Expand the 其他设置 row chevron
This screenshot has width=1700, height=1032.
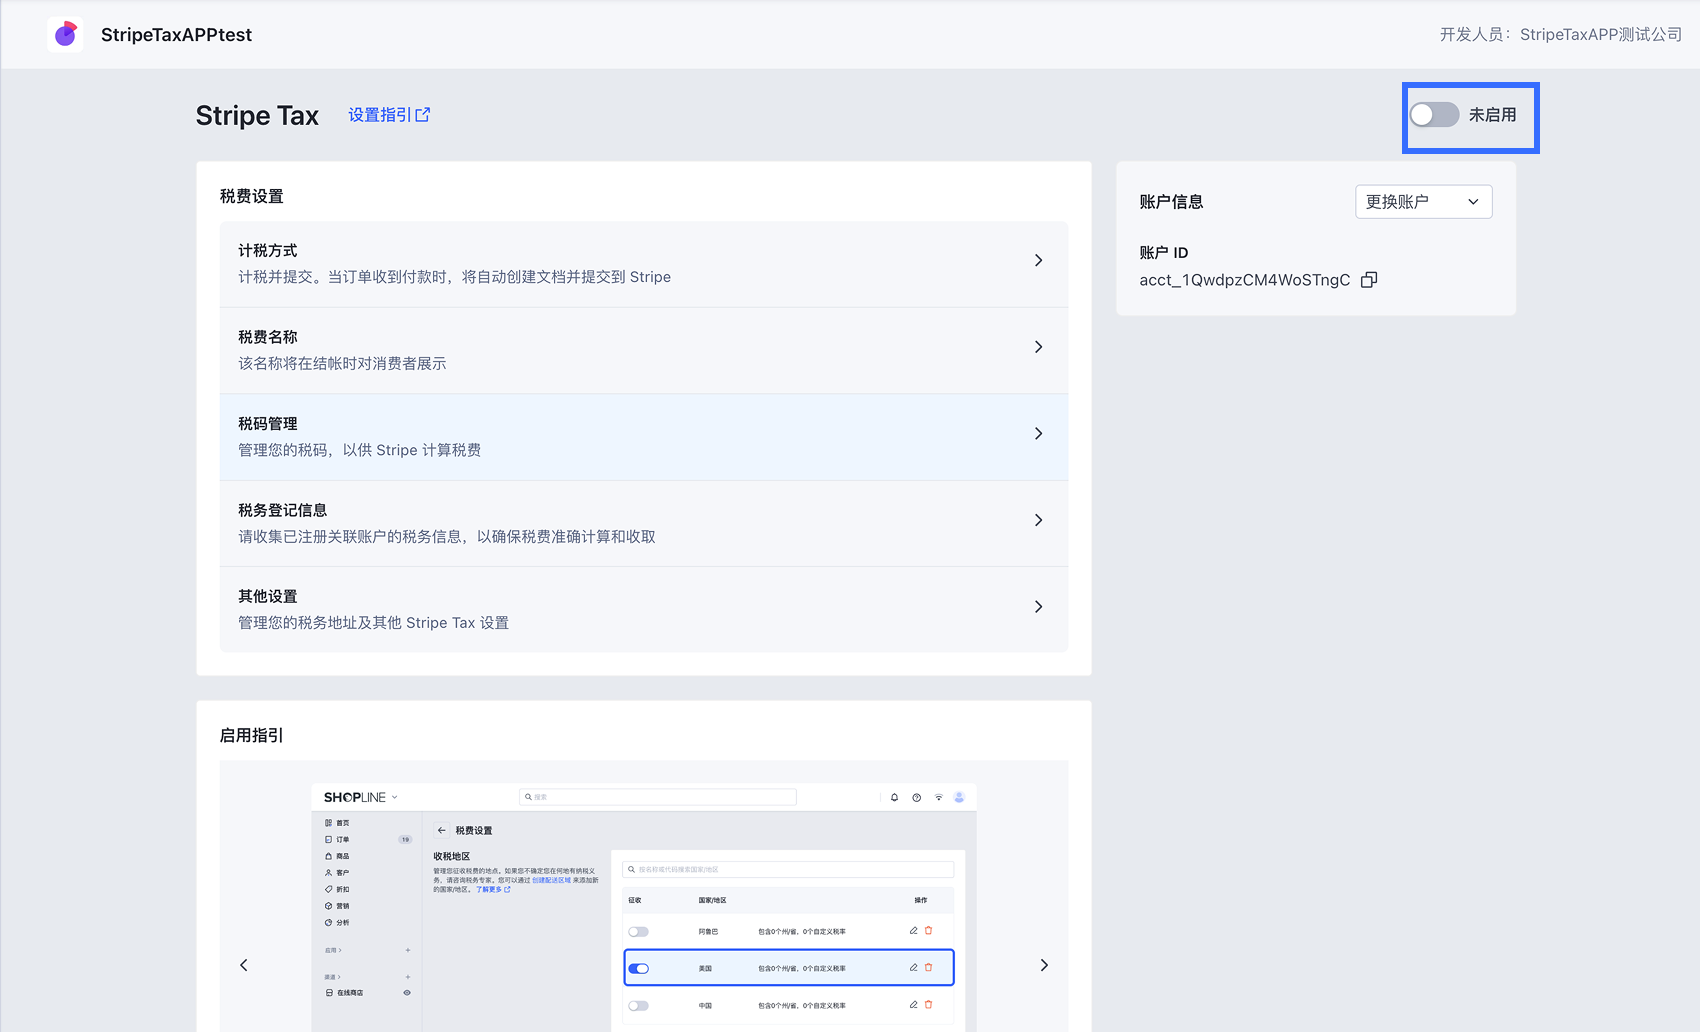(x=1038, y=607)
